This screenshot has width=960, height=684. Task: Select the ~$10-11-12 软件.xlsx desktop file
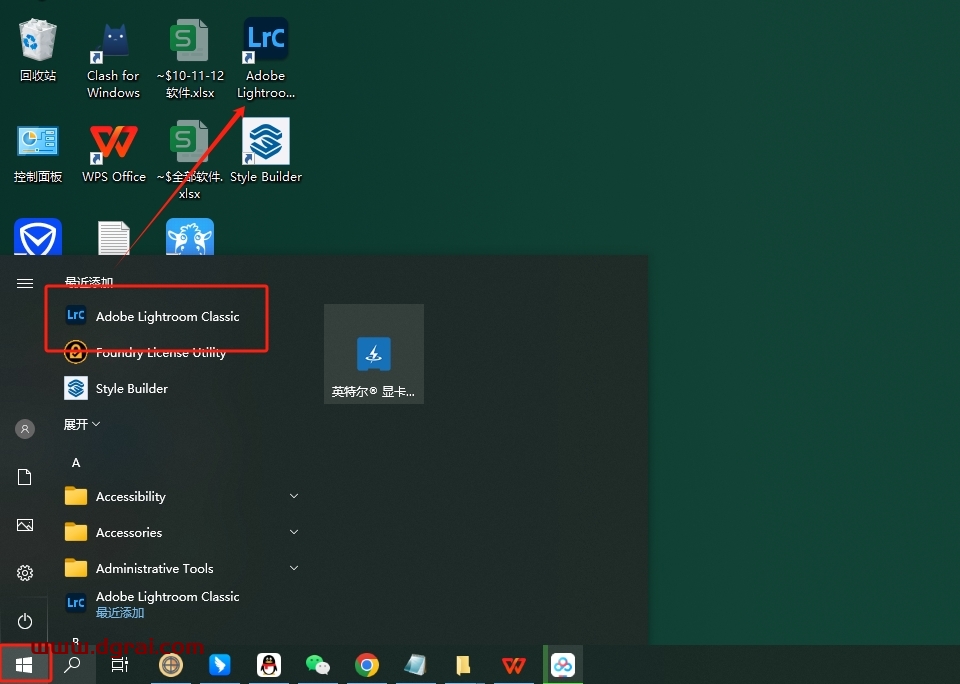pos(190,59)
